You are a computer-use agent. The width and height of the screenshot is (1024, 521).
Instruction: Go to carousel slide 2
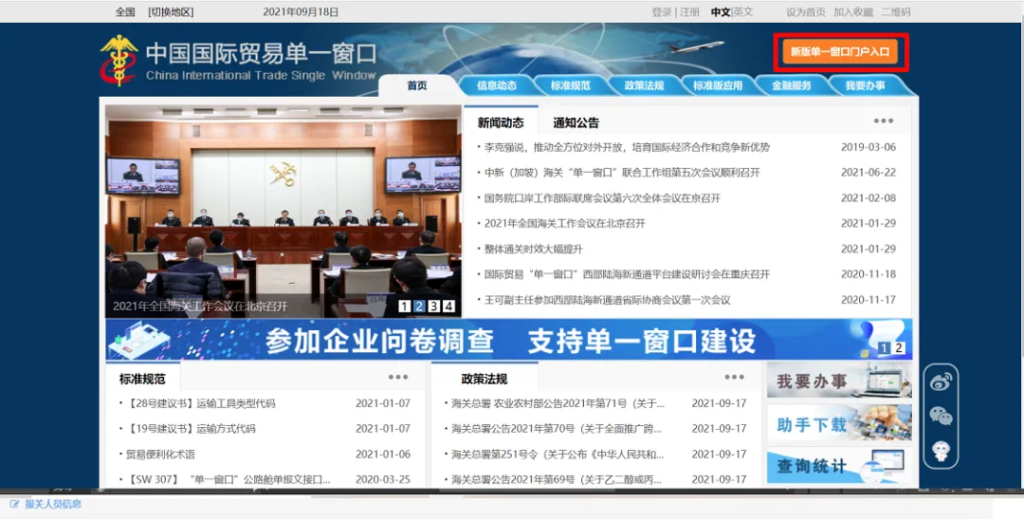(419, 306)
